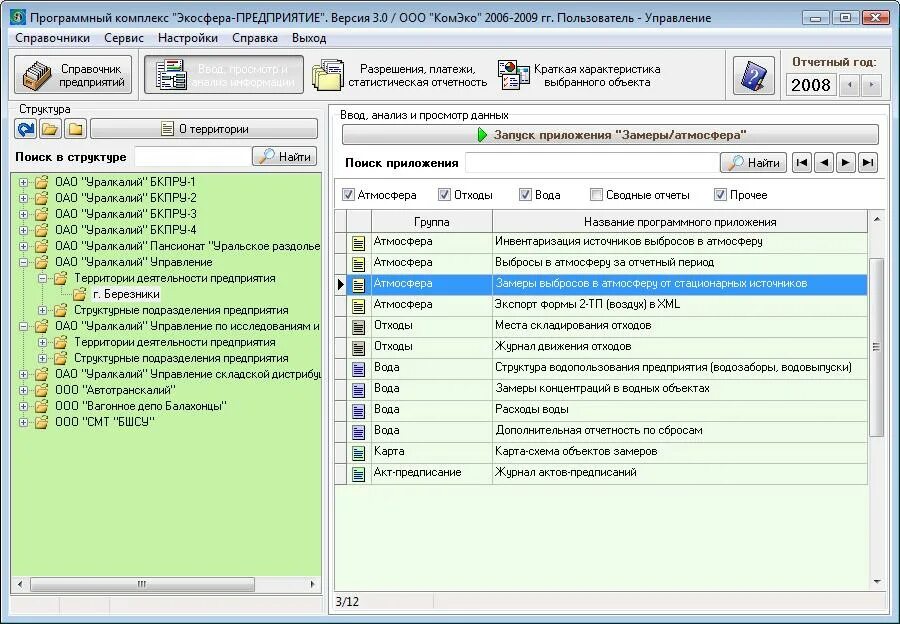Open the Настройки menu

point(188,38)
